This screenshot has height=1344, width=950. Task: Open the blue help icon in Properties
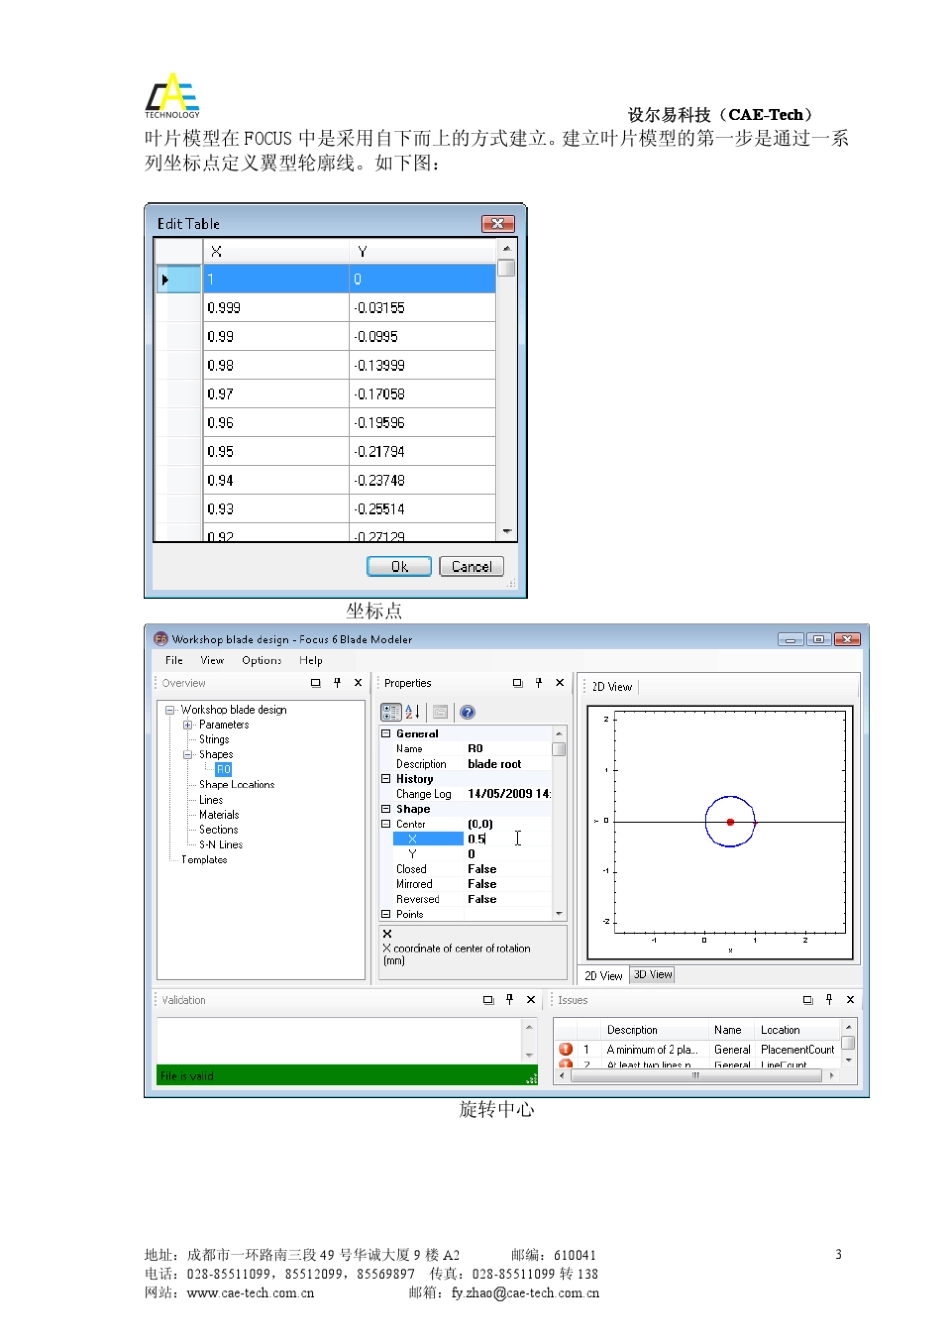[467, 712]
